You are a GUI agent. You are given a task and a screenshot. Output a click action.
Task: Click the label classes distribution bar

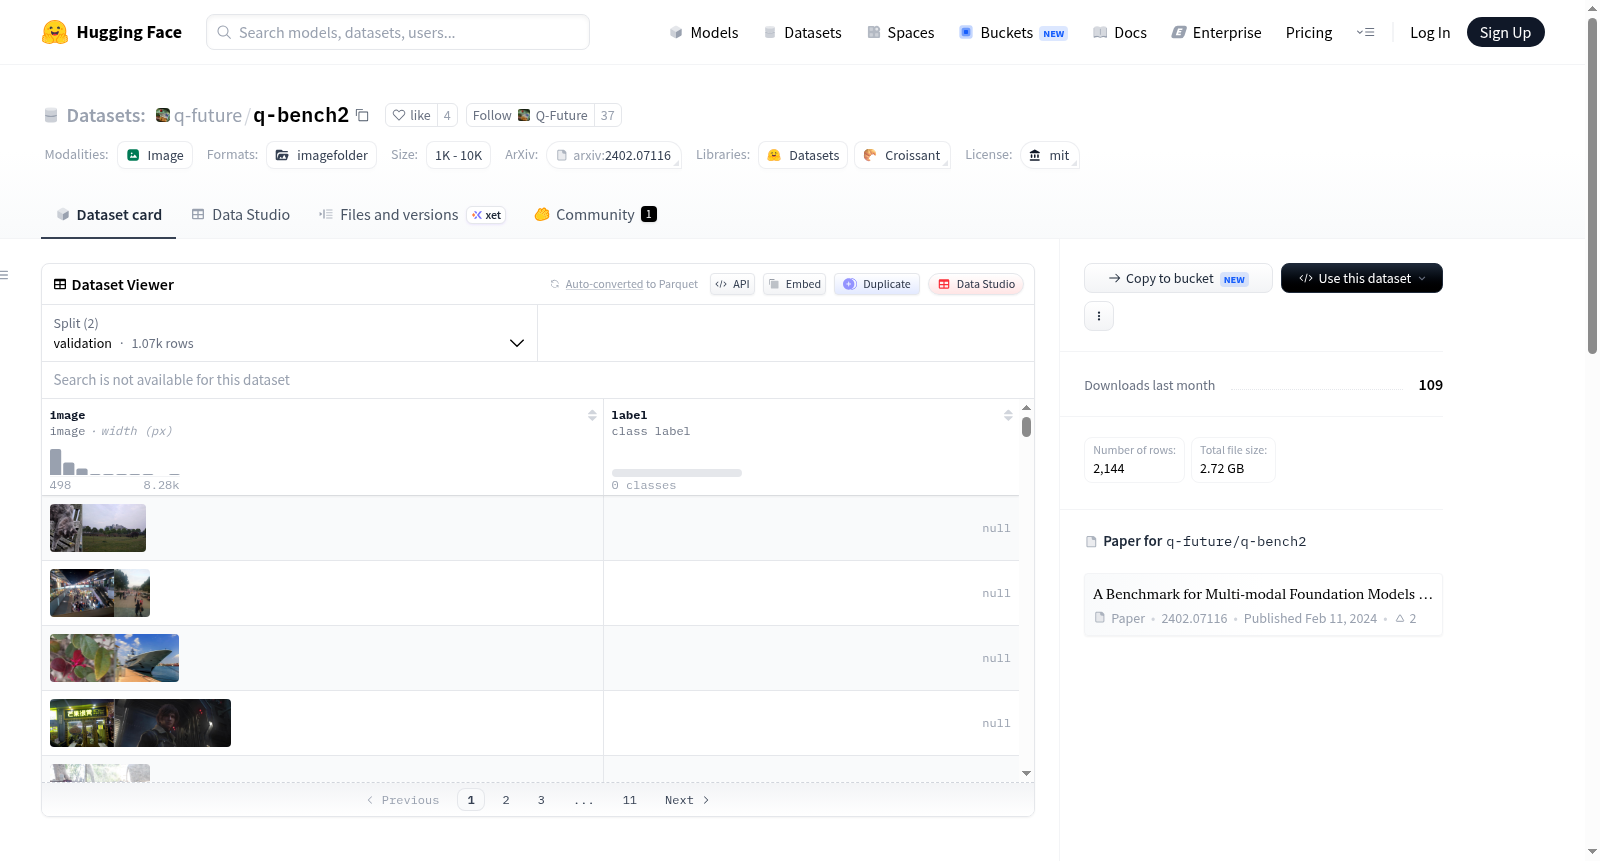click(x=677, y=473)
